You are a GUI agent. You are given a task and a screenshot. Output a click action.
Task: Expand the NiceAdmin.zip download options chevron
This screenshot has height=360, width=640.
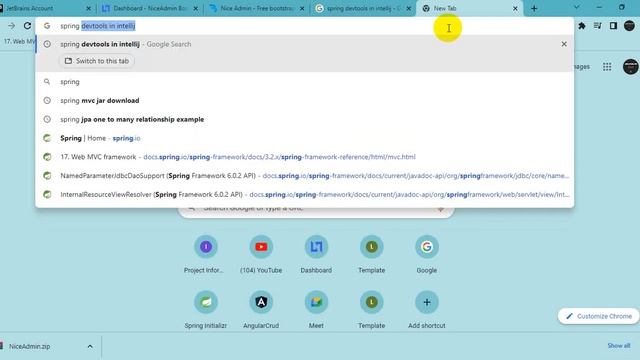(90, 347)
